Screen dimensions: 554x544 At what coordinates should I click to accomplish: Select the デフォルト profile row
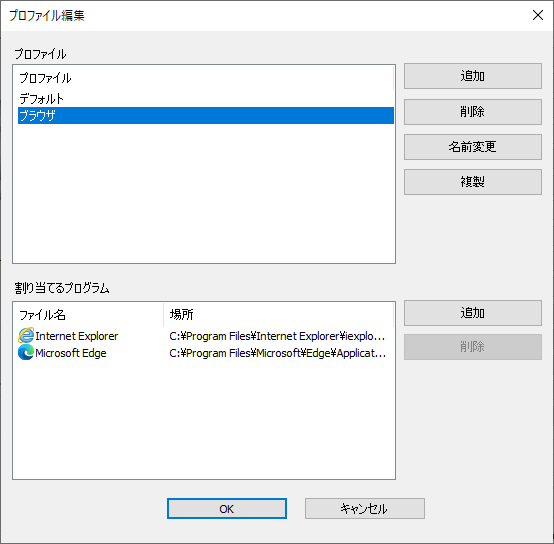pos(206,99)
